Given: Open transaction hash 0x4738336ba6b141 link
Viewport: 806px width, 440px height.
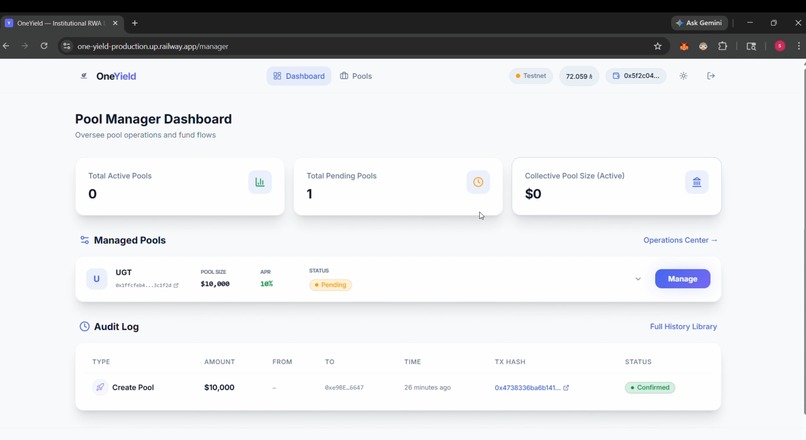Looking at the screenshot, I should click(x=527, y=388).
